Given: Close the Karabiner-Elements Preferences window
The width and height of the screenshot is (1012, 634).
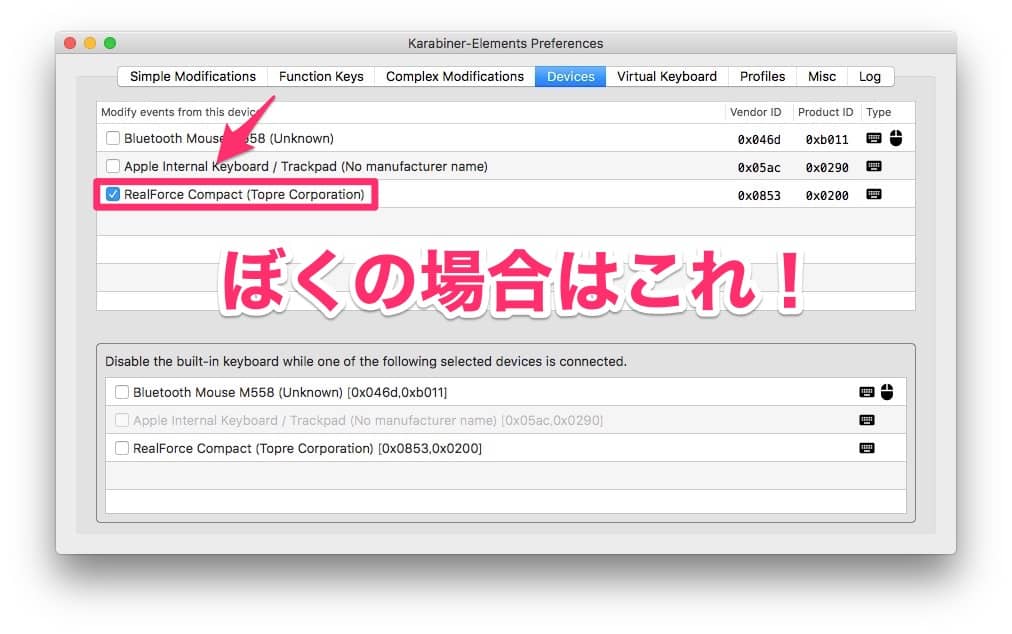Looking at the screenshot, I should [70, 43].
